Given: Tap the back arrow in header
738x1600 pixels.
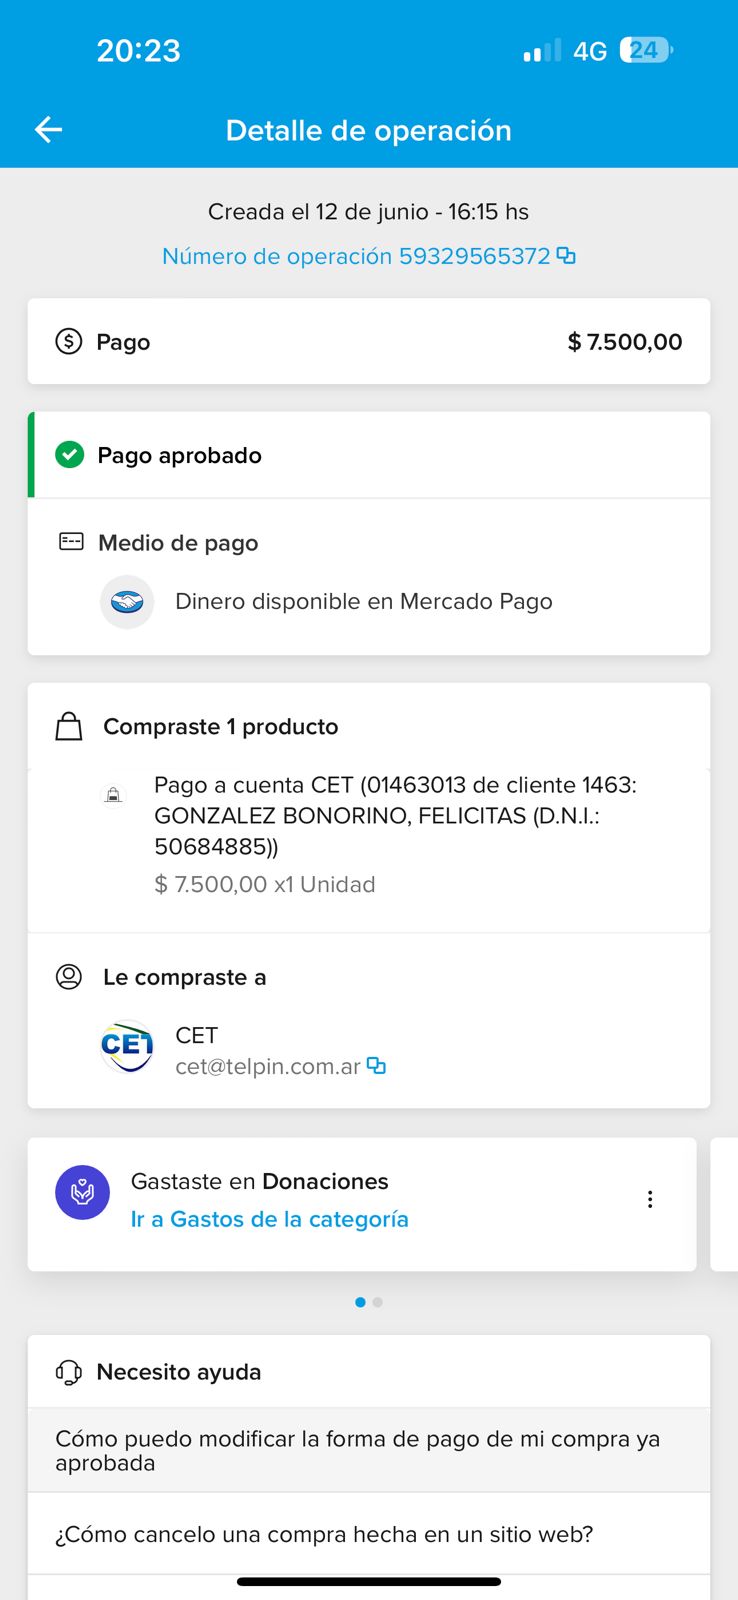Looking at the screenshot, I should click(x=48, y=130).
